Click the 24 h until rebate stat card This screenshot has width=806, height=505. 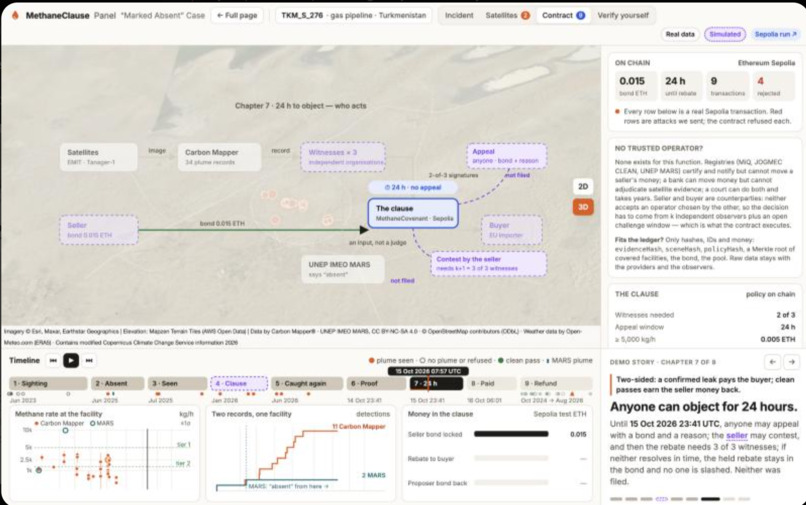click(681, 86)
